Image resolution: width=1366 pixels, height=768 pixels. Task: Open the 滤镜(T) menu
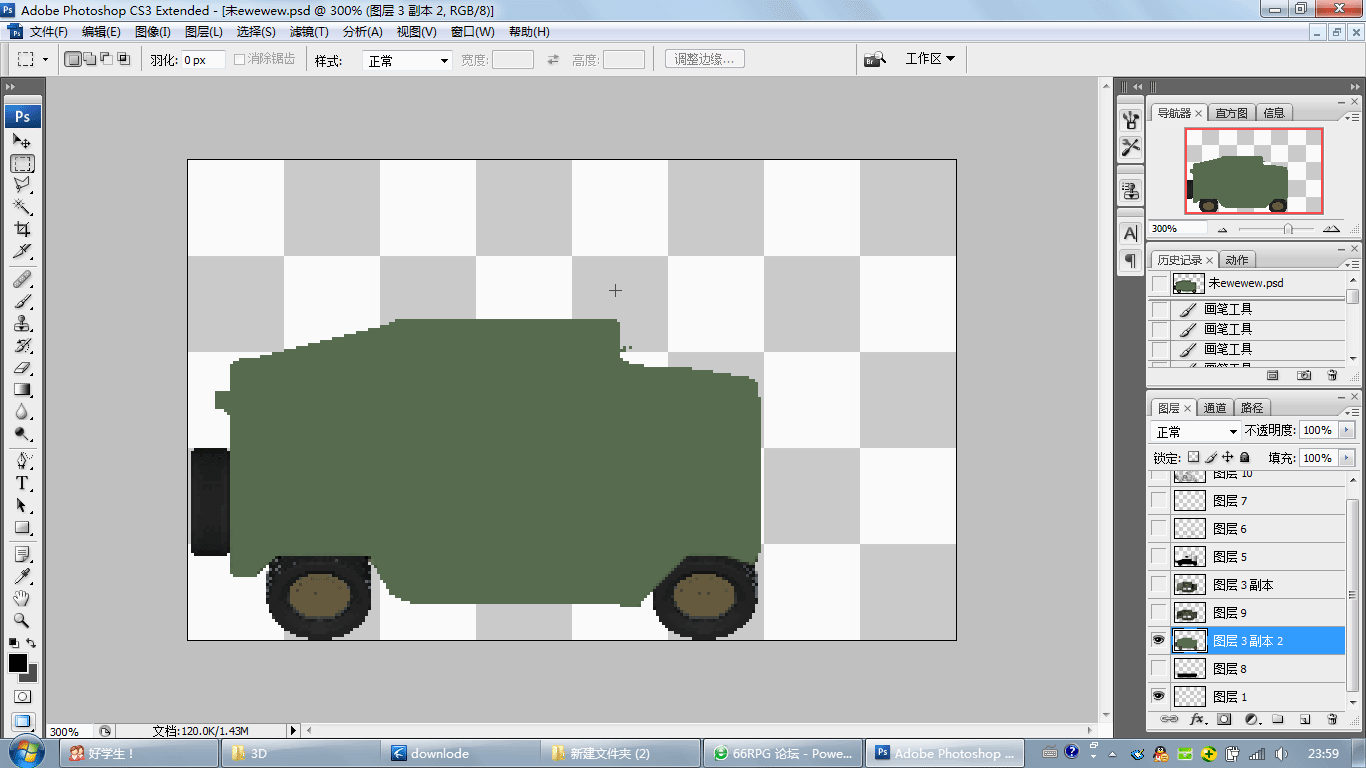point(309,32)
